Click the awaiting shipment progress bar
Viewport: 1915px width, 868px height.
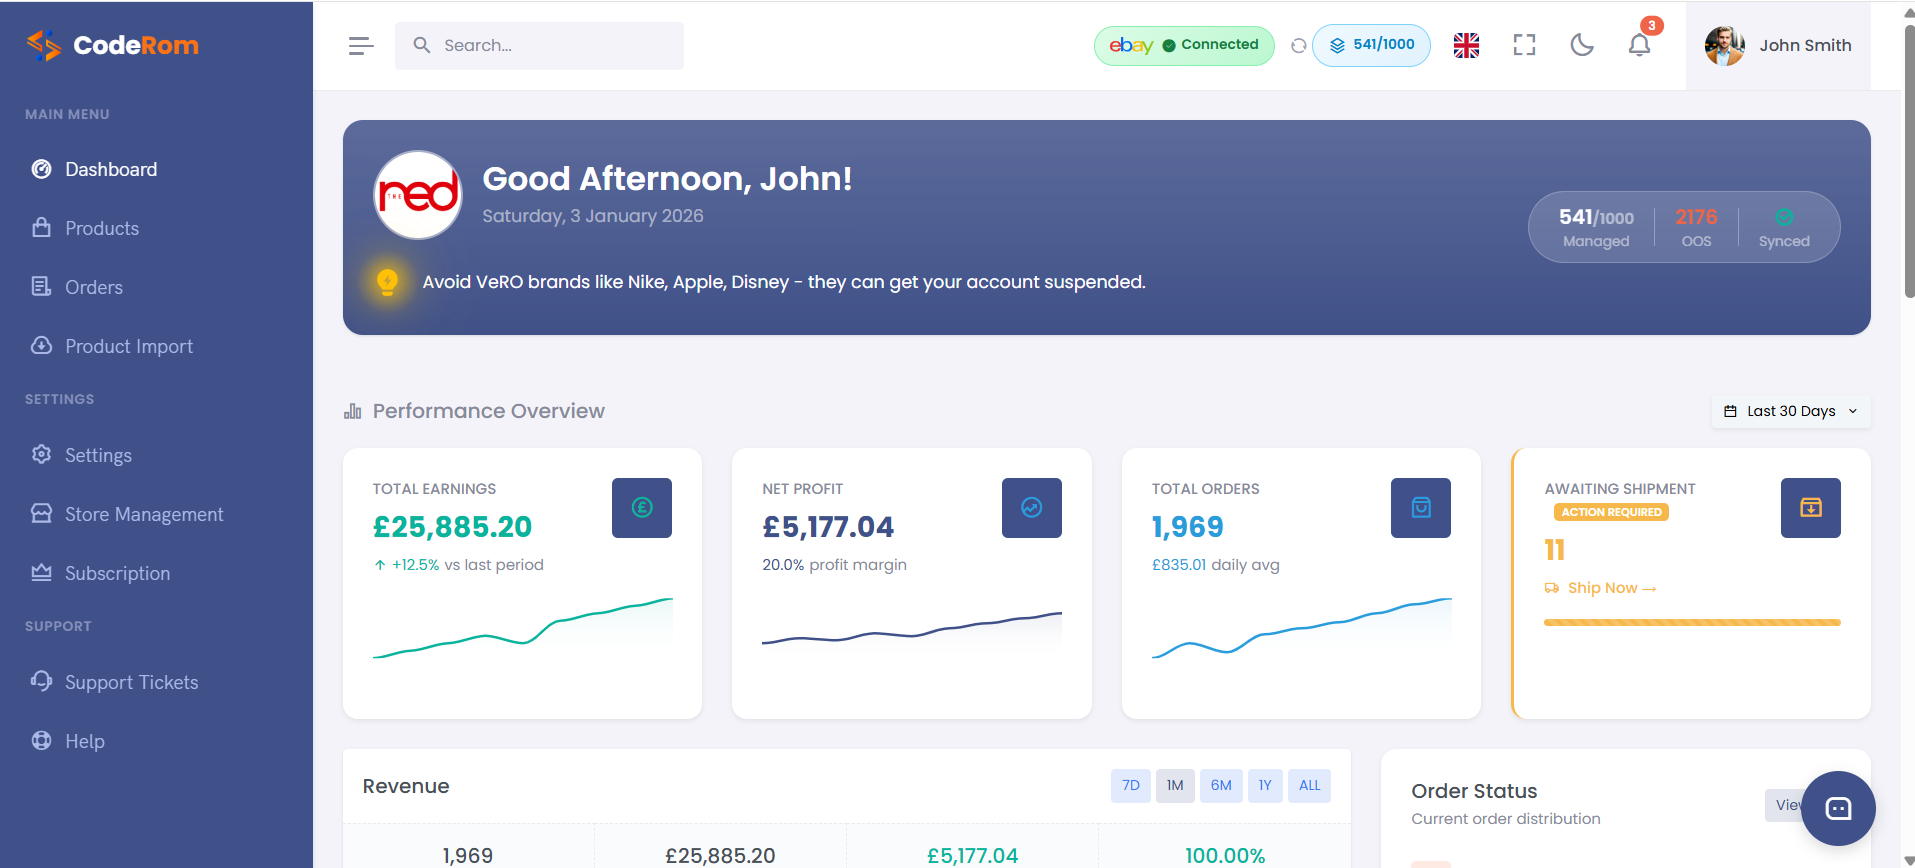coord(1692,622)
